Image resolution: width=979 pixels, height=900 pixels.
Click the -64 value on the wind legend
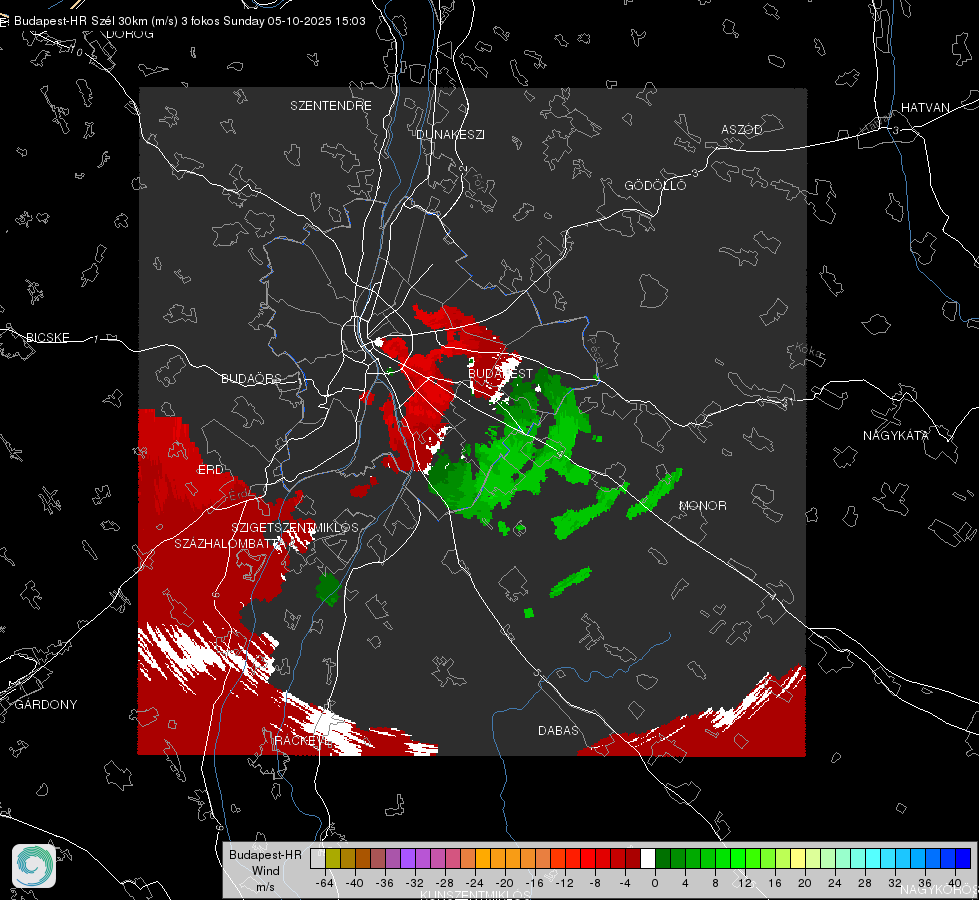coord(325,883)
